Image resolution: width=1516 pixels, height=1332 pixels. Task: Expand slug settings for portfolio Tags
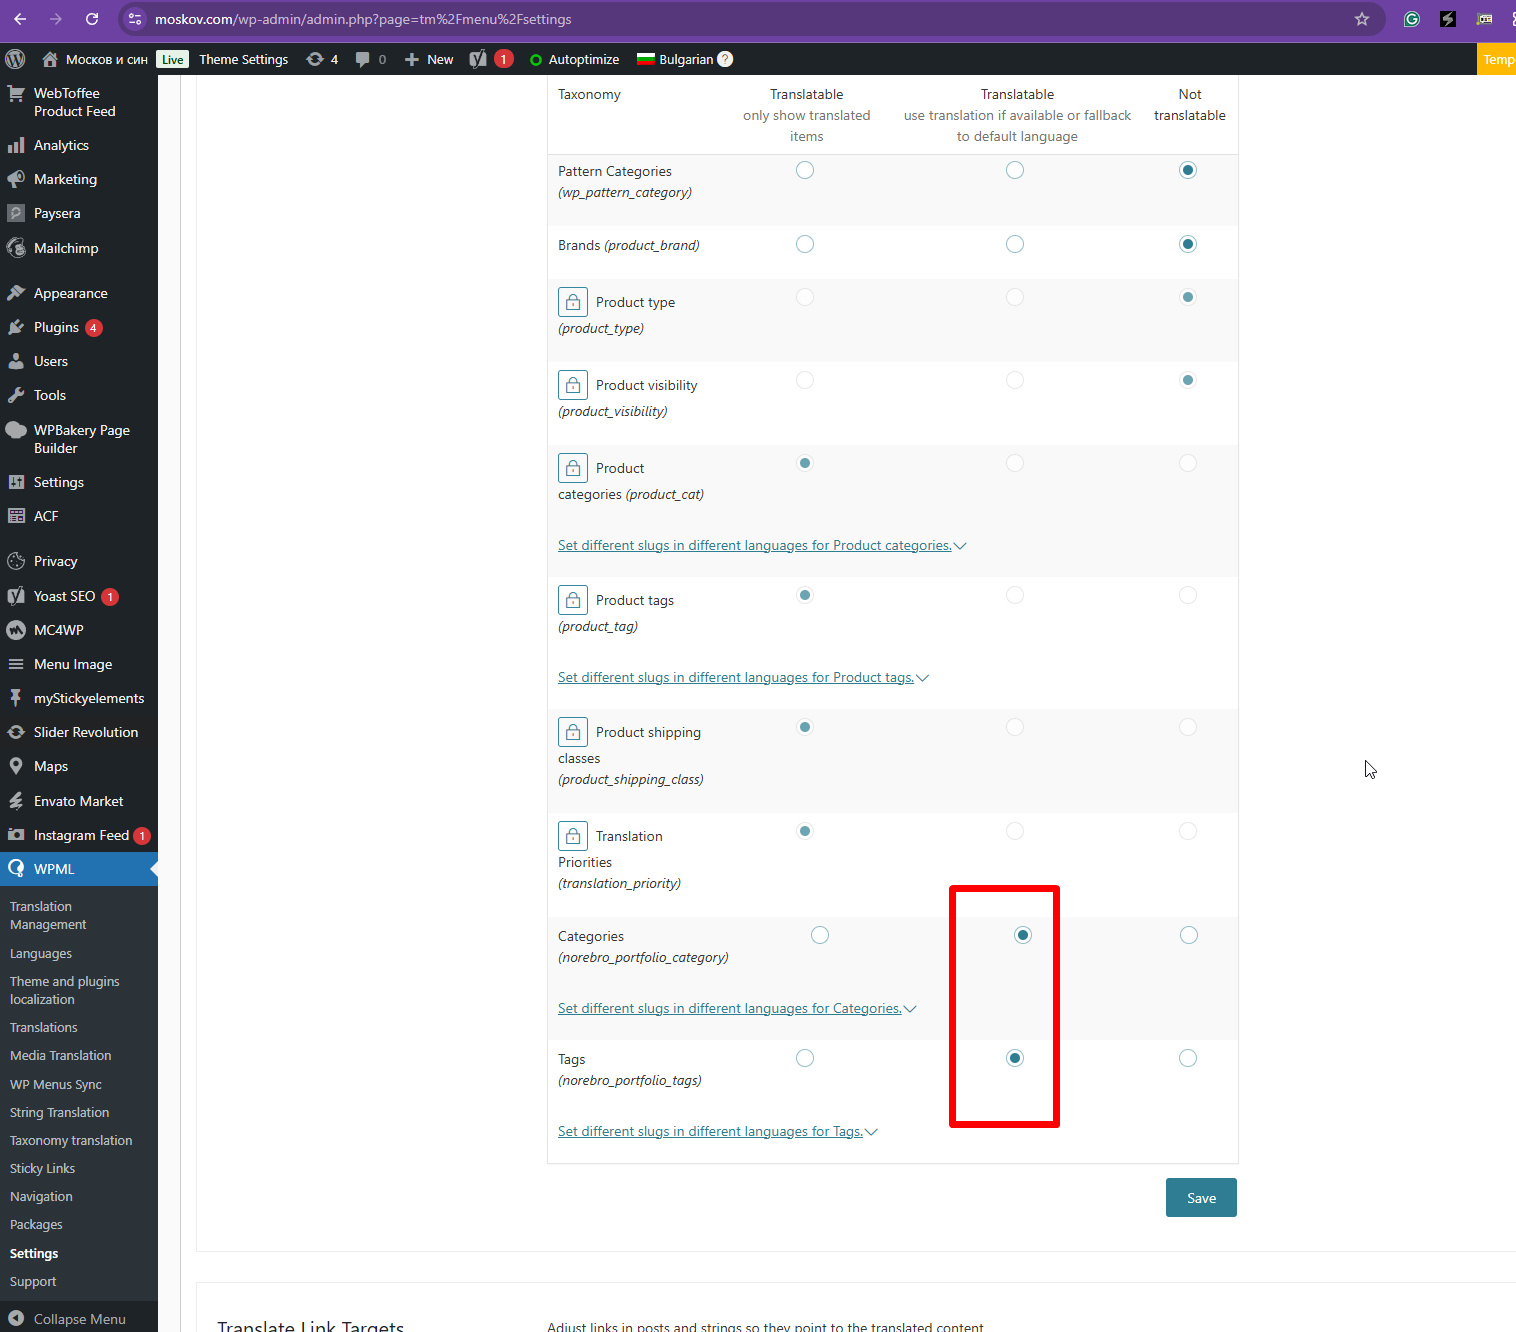pyautogui.click(x=718, y=1131)
